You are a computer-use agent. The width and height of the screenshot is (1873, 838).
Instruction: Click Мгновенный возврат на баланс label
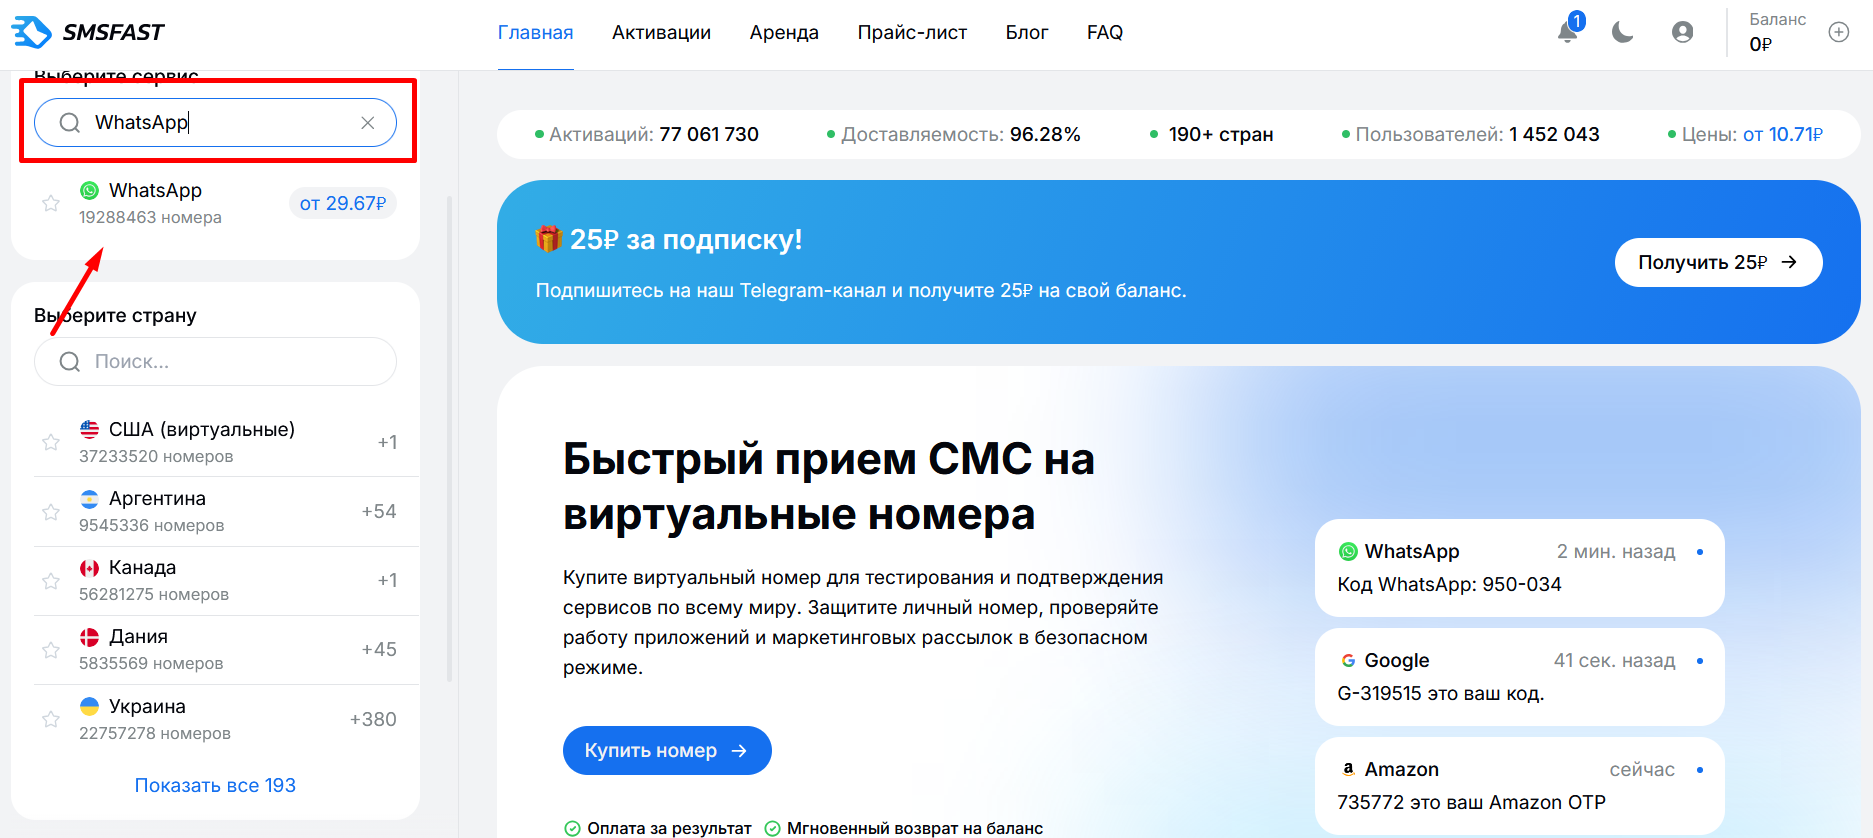904,828
